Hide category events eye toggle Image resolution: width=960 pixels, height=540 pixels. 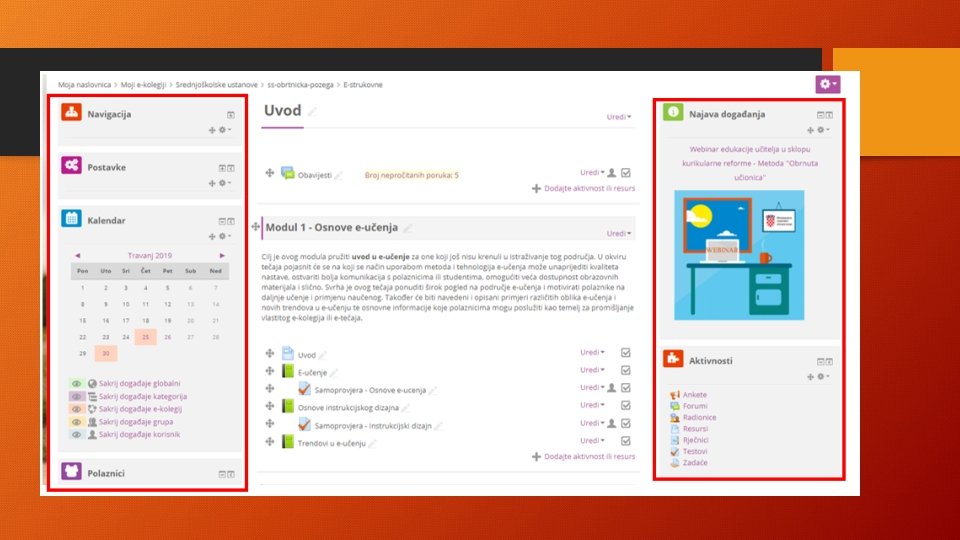pyautogui.click(x=77, y=396)
